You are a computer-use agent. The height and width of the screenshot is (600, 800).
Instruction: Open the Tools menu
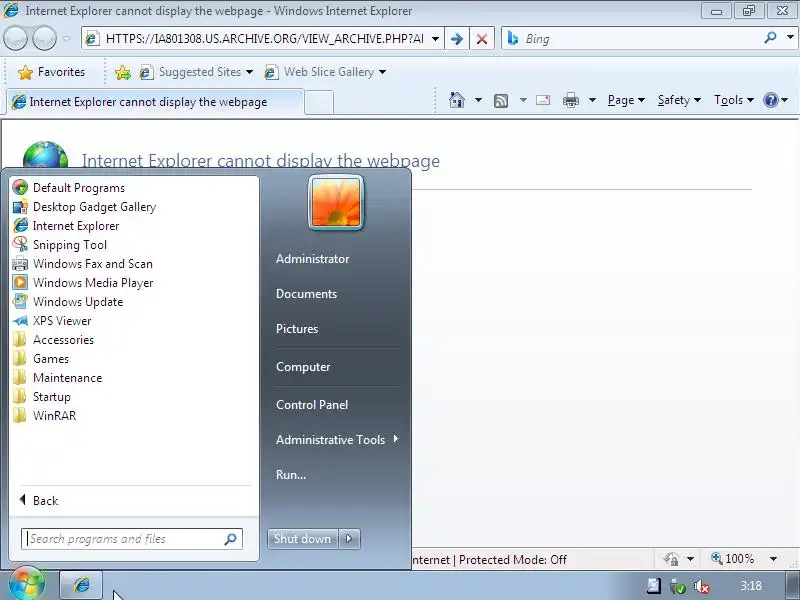(x=734, y=100)
